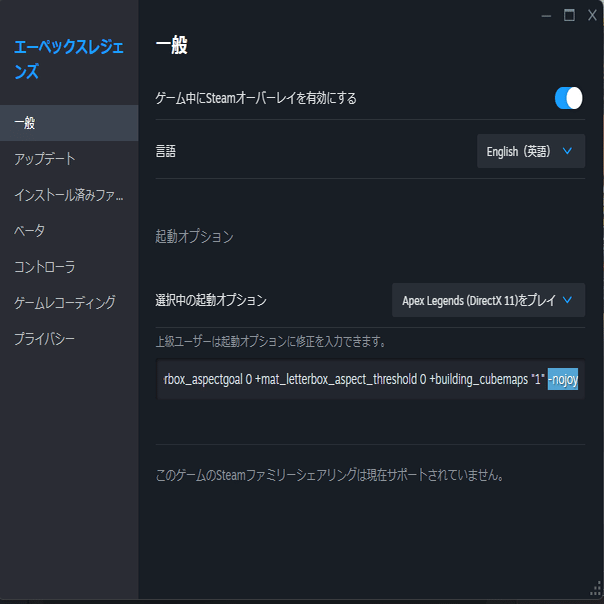Click the ゲーム中にSteamオーバーレイを有効にする label
Viewport: 604px width, 604px height.
click(x=256, y=98)
